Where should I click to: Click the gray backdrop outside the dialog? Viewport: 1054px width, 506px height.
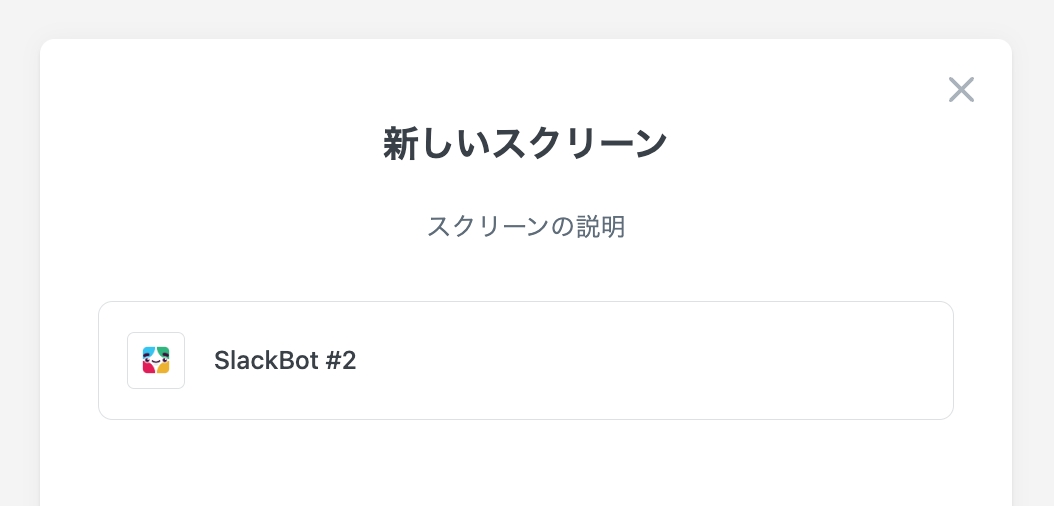click(x=18, y=250)
